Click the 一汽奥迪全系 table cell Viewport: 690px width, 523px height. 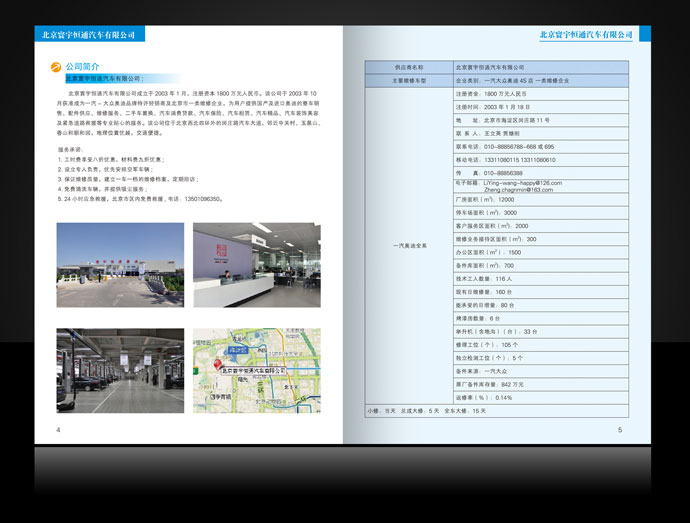[x=409, y=246]
